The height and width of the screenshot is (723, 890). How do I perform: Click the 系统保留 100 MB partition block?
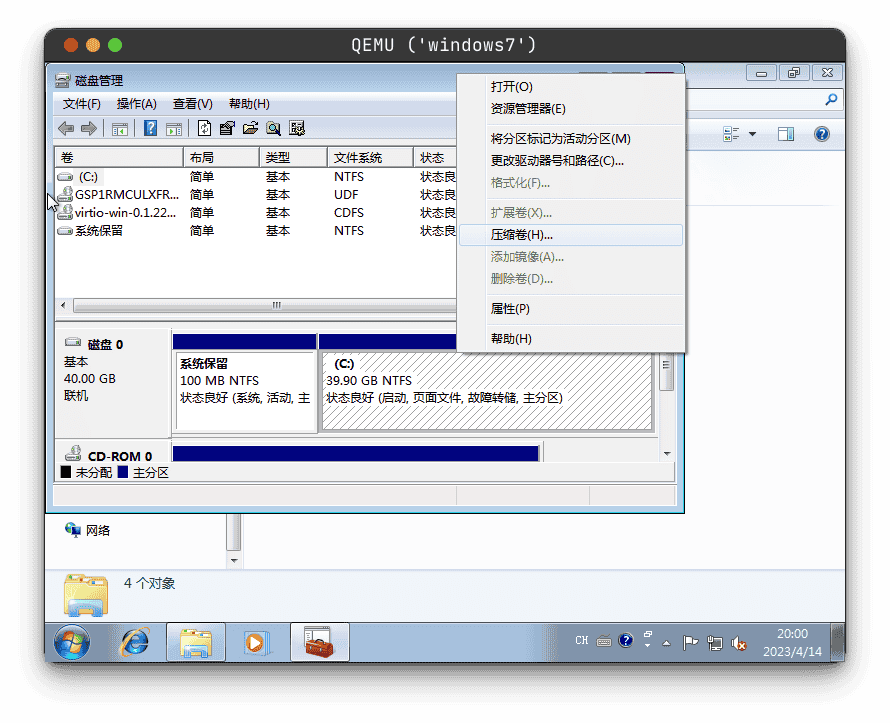pos(245,391)
